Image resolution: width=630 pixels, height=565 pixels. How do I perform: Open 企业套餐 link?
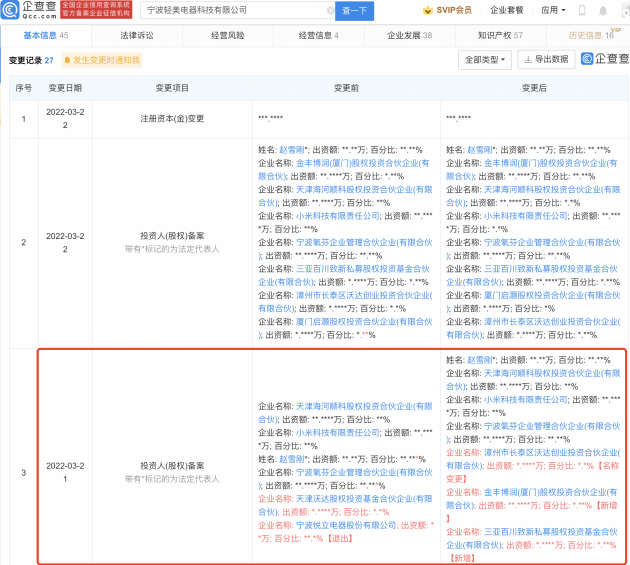[x=507, y=10]
